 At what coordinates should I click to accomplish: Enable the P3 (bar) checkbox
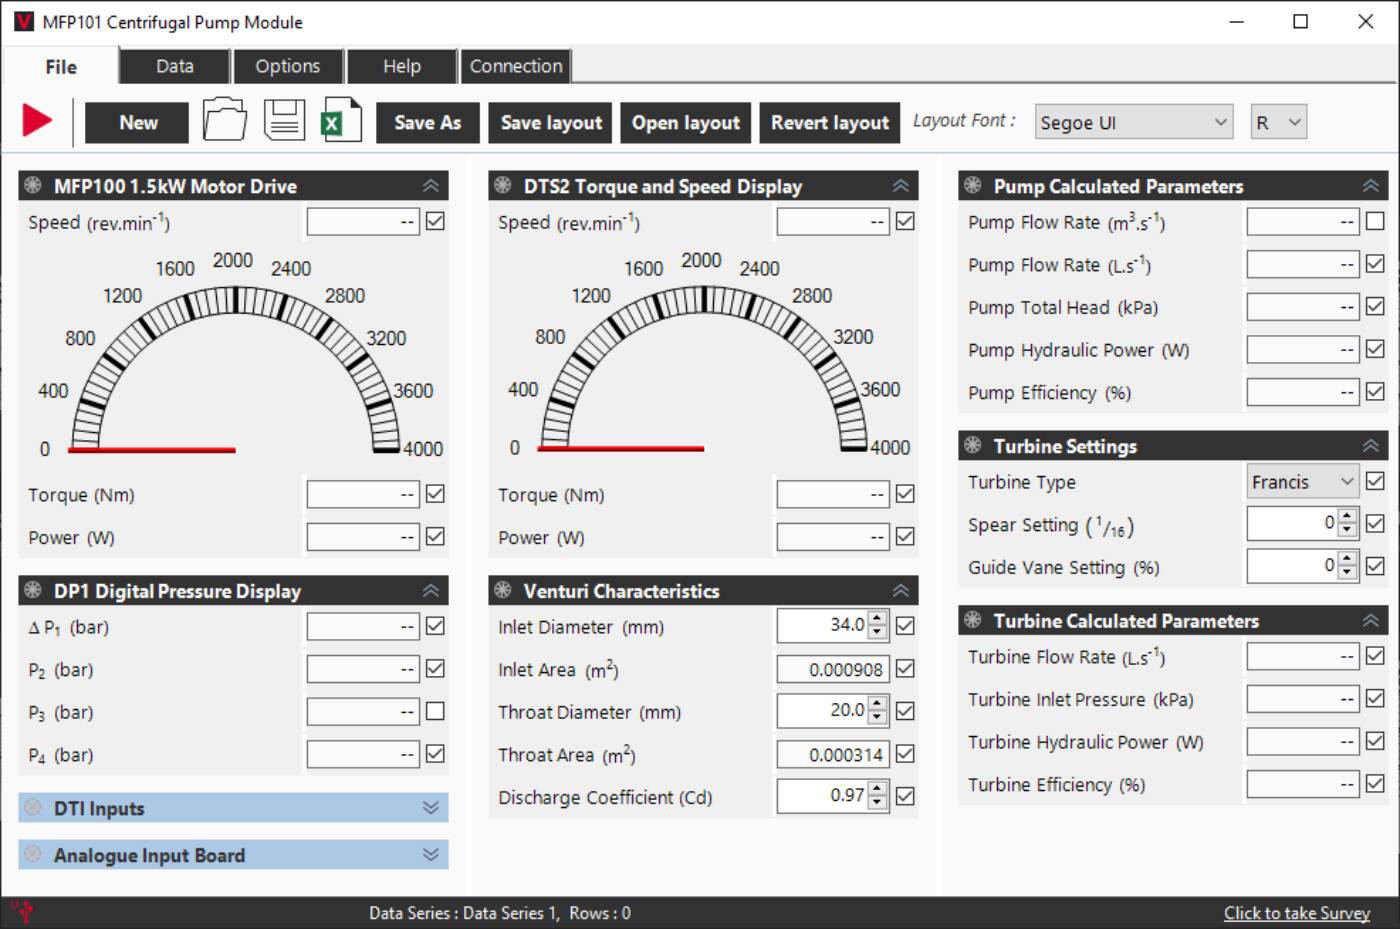[x=435, y=711]
